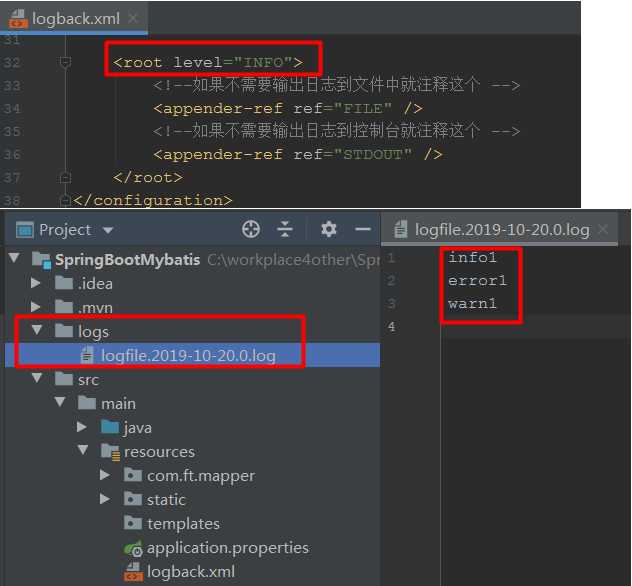Viewport: 632px width, 586px height.
Task: Click the closing </root> tag
Action: click(x=148, y=177)
